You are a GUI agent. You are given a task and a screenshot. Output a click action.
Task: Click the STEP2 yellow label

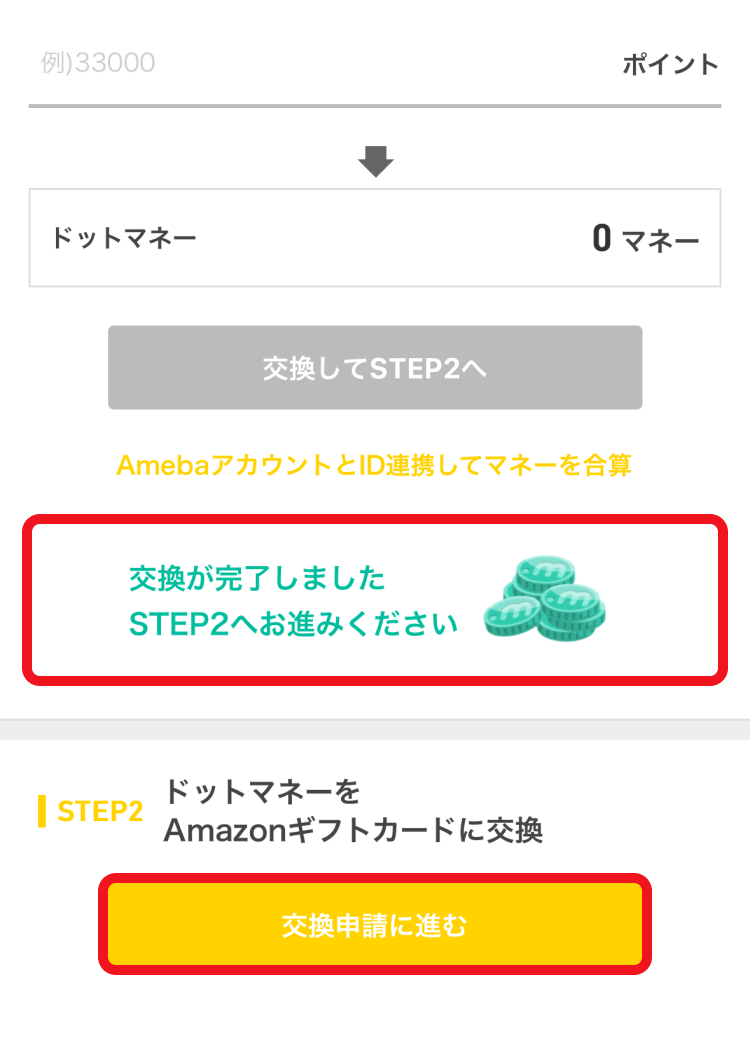pos(100,811)
